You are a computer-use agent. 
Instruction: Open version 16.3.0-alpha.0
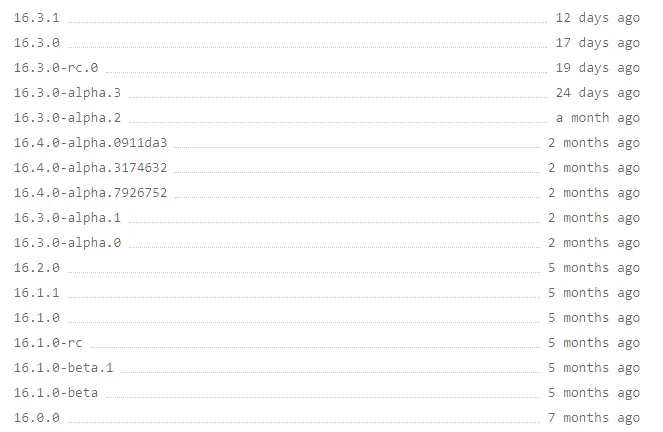[67, 242]
